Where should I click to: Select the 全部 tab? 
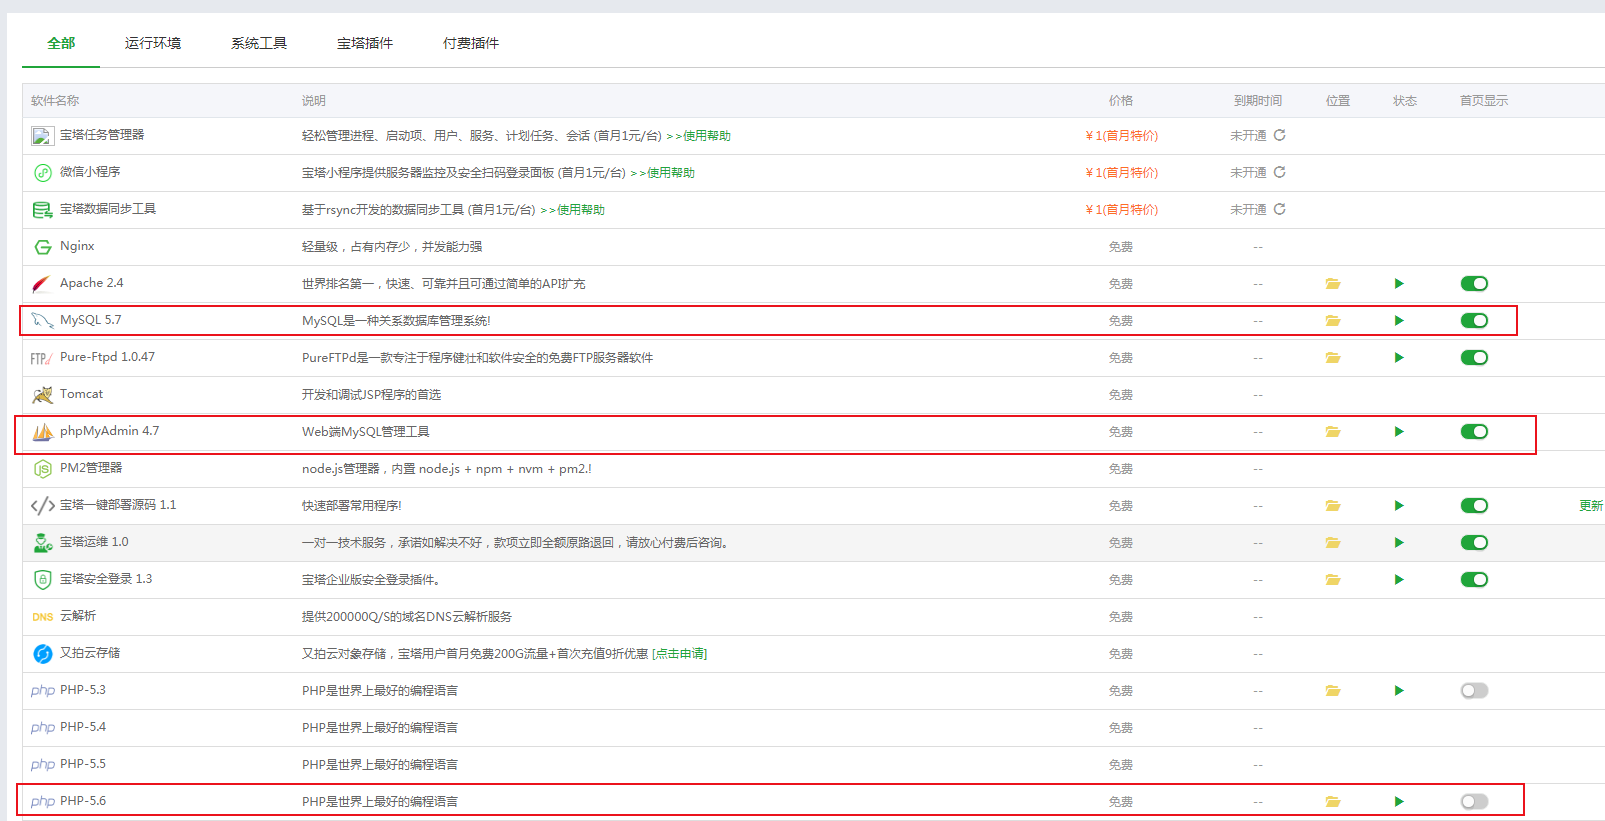[x=61, y=43]
